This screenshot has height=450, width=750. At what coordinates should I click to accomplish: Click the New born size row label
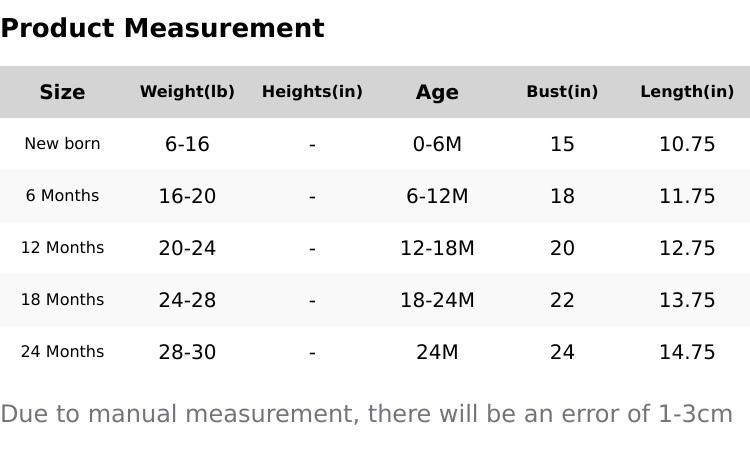[x=62, y=144]
